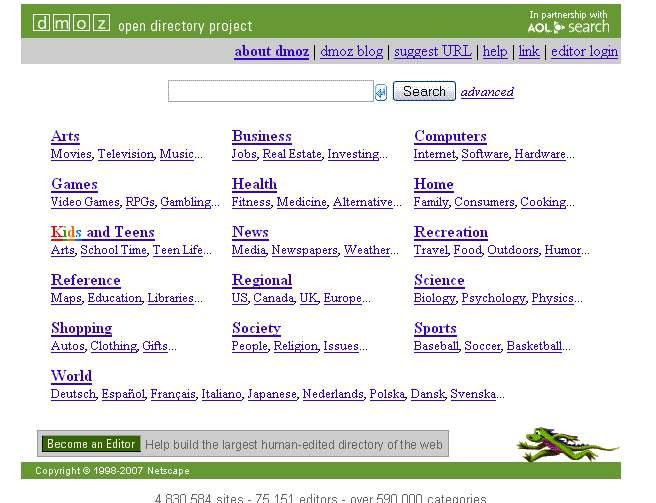Image resolution: width=656 pixels, height=503 pixels.
Task: Browse the Shopping category heading
Action: [x=81, y=328]
